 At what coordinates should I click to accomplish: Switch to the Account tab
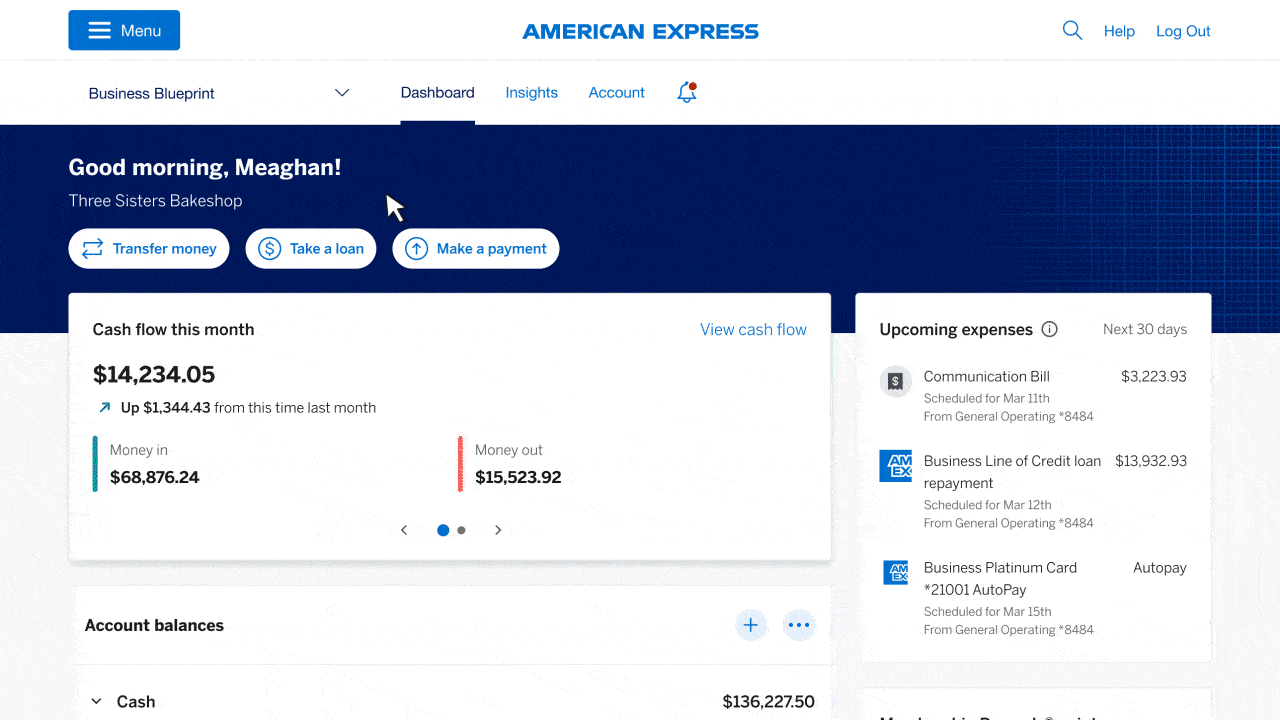click(616, 92)
